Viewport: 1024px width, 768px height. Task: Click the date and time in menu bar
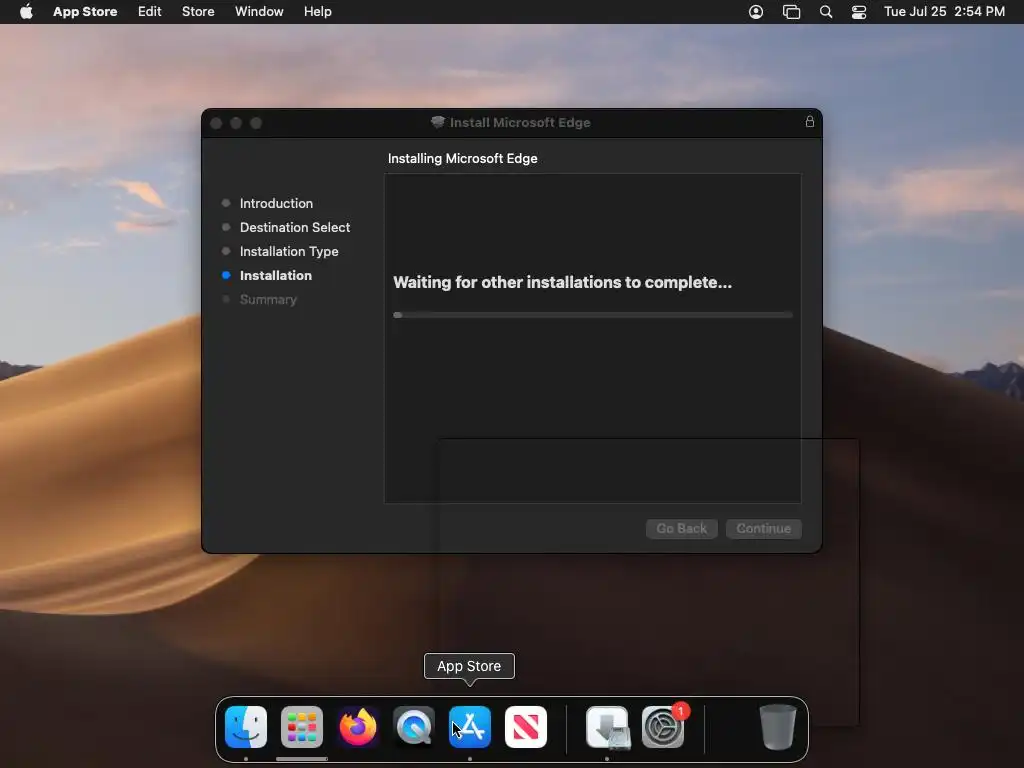pos(944,11)
